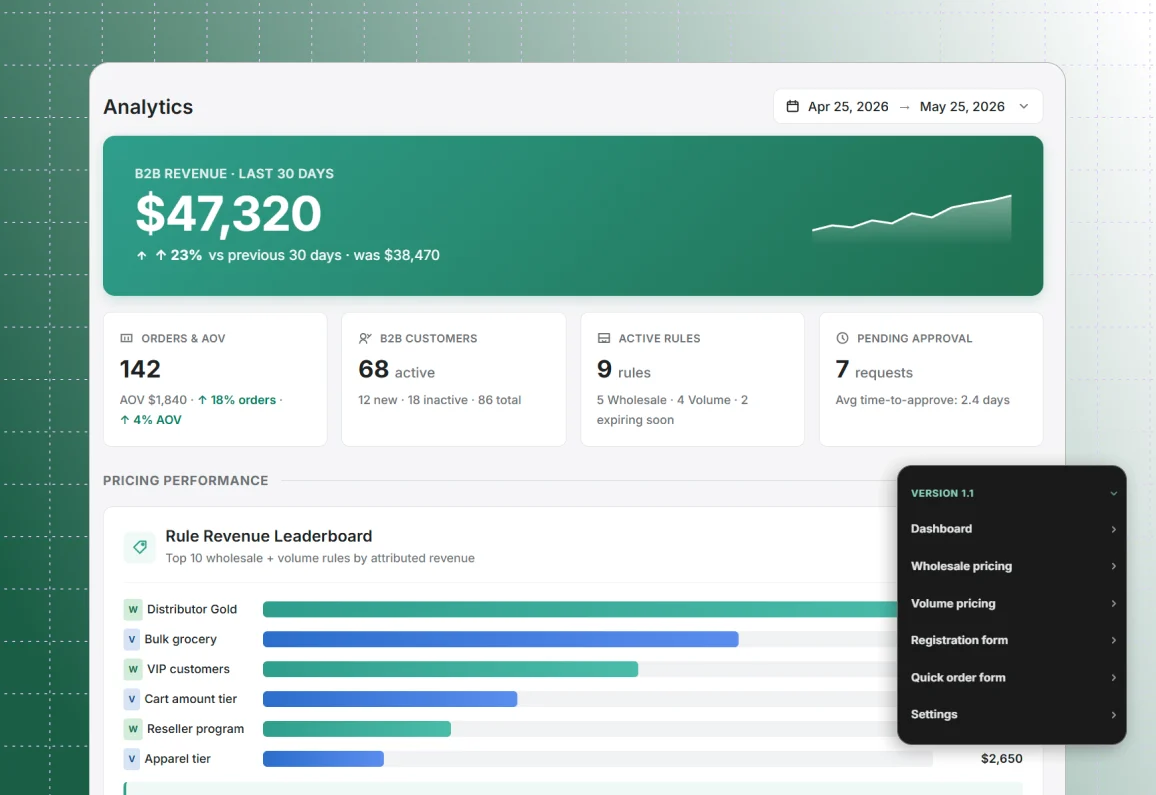Screen dimensions: 1156x795
Task: Expand the Volume pricing submenu arrow
Action: pyautogui.click(x=1113, y=603)
